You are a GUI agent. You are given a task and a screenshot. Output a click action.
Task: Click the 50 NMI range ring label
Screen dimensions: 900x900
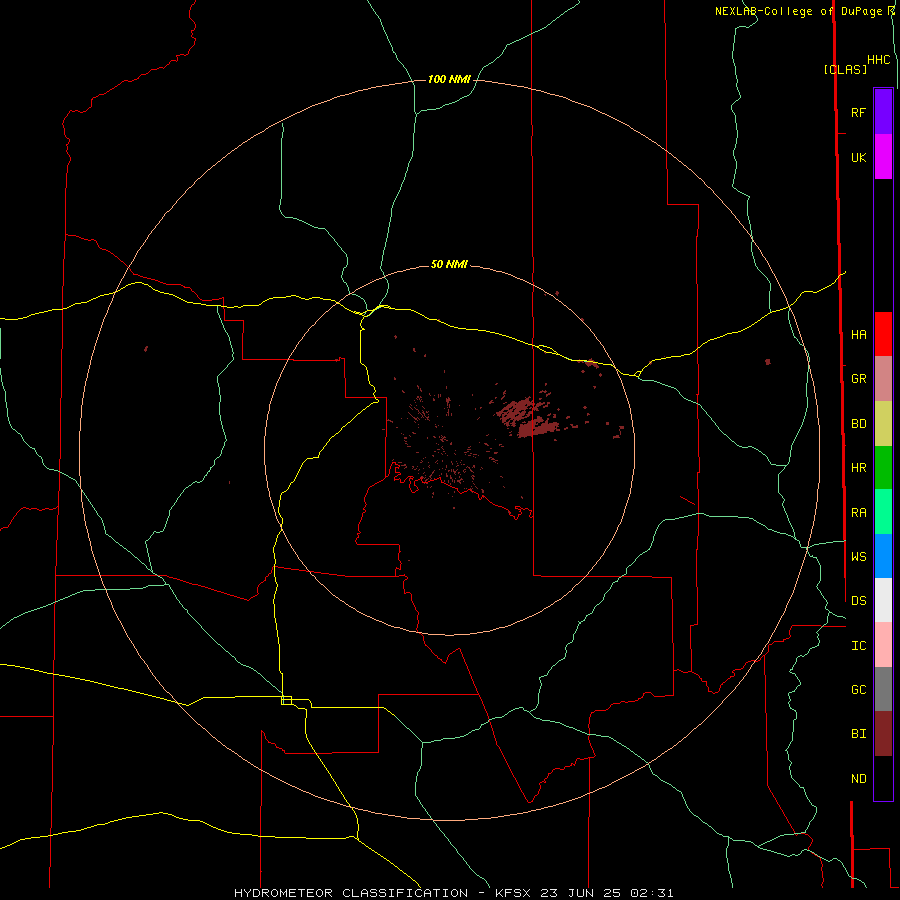pyautogui.click(x=449, y=264)
